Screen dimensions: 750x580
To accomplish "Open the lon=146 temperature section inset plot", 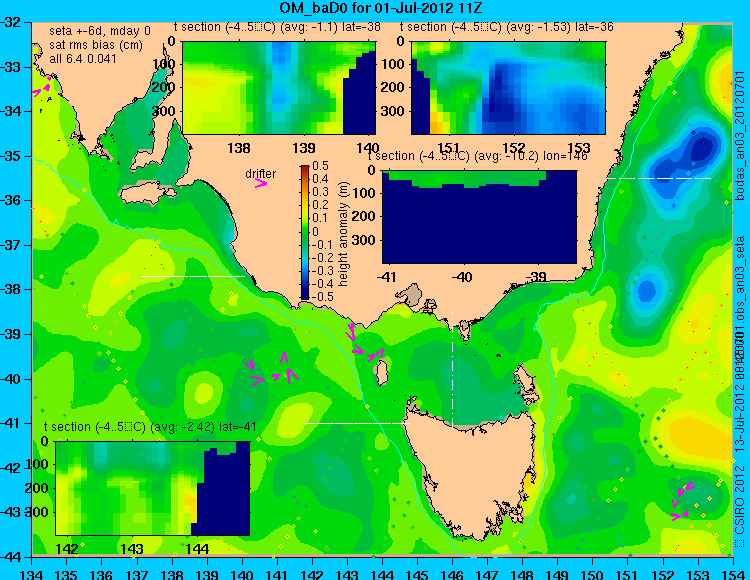I will 480,217.
